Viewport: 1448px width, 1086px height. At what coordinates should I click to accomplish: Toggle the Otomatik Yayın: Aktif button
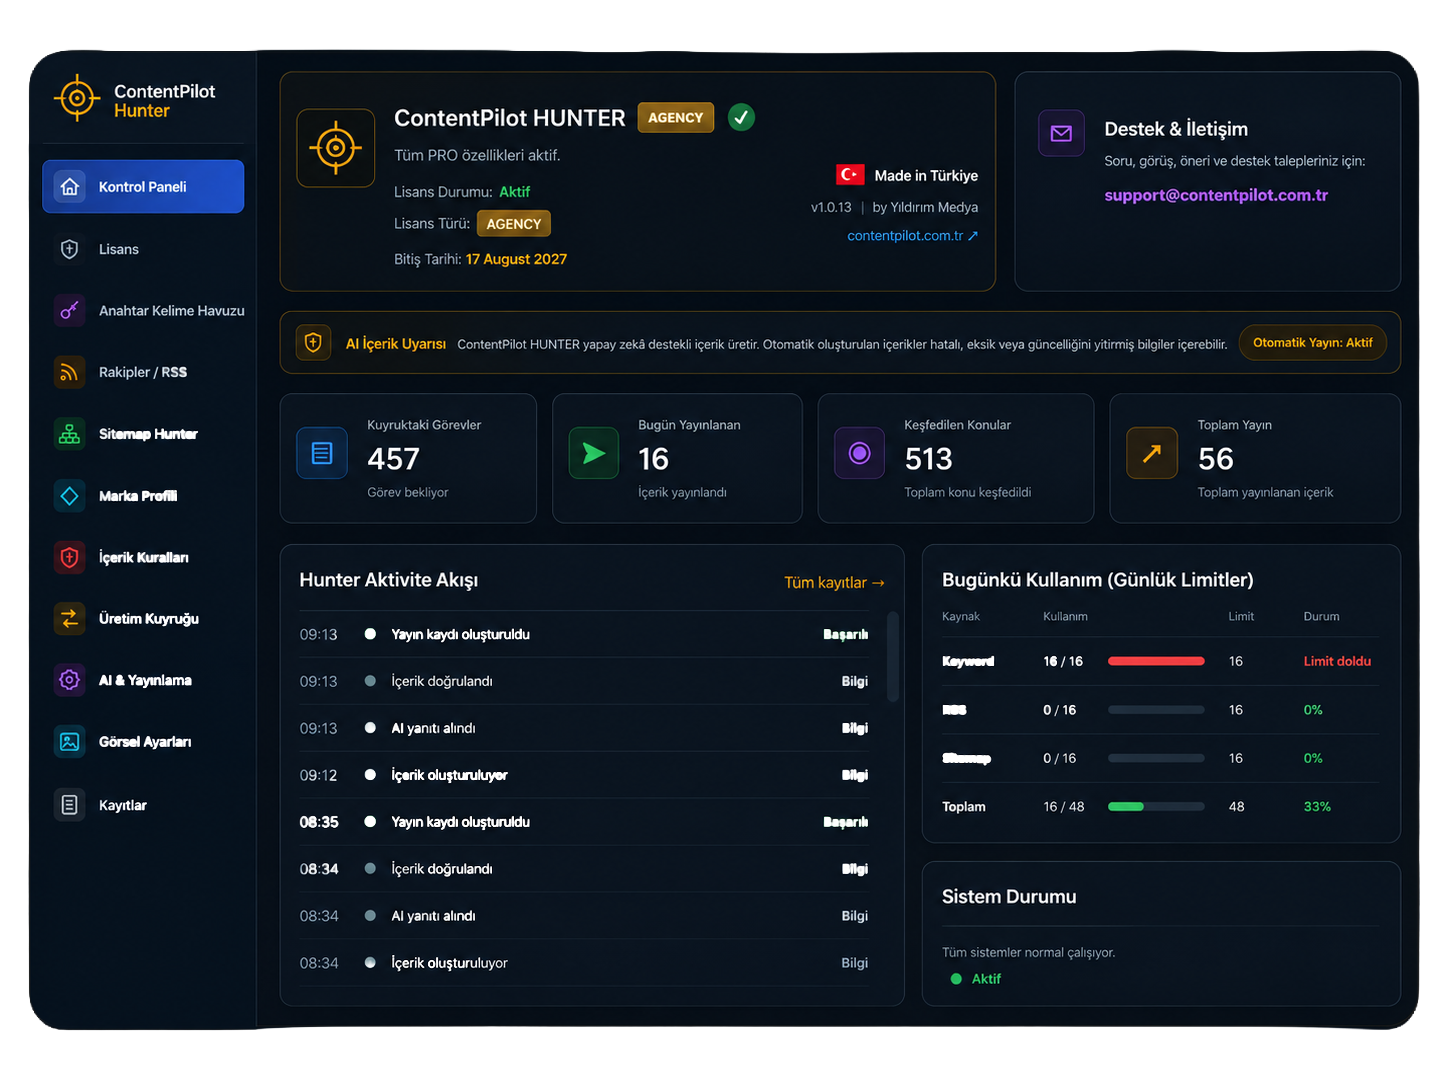(x=1313, y=343)
